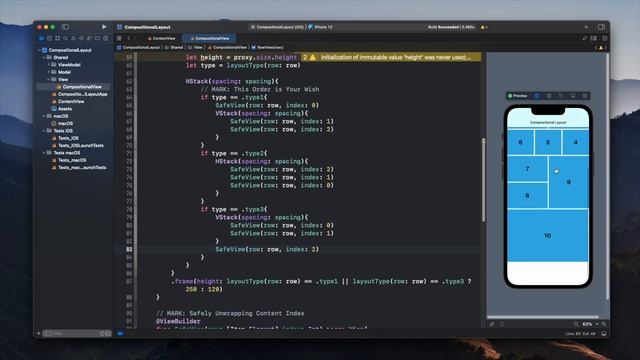640x360 pixels.
Task: Open the Breakpoint navigator
Action: point(97,38)
